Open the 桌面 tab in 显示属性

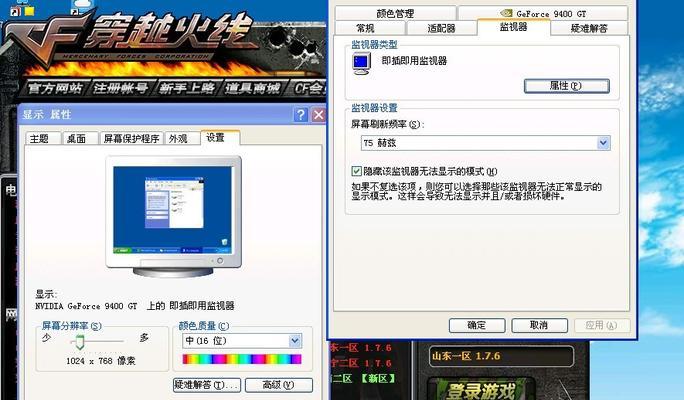[79, 138]
